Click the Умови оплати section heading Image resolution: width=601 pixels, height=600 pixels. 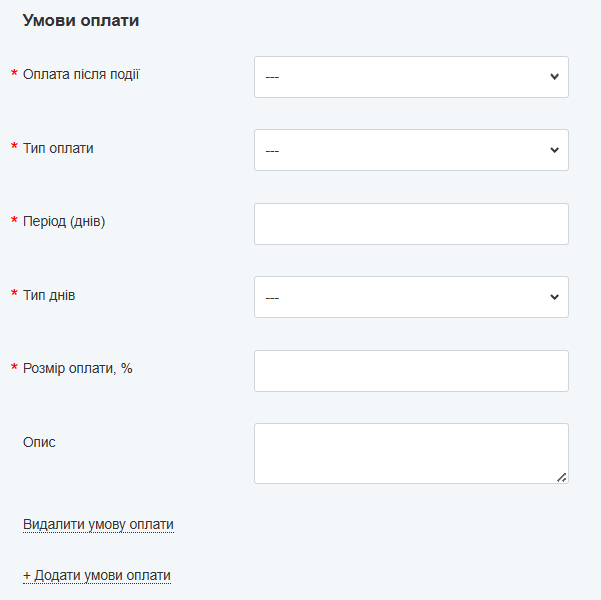(x=80, y=20)
